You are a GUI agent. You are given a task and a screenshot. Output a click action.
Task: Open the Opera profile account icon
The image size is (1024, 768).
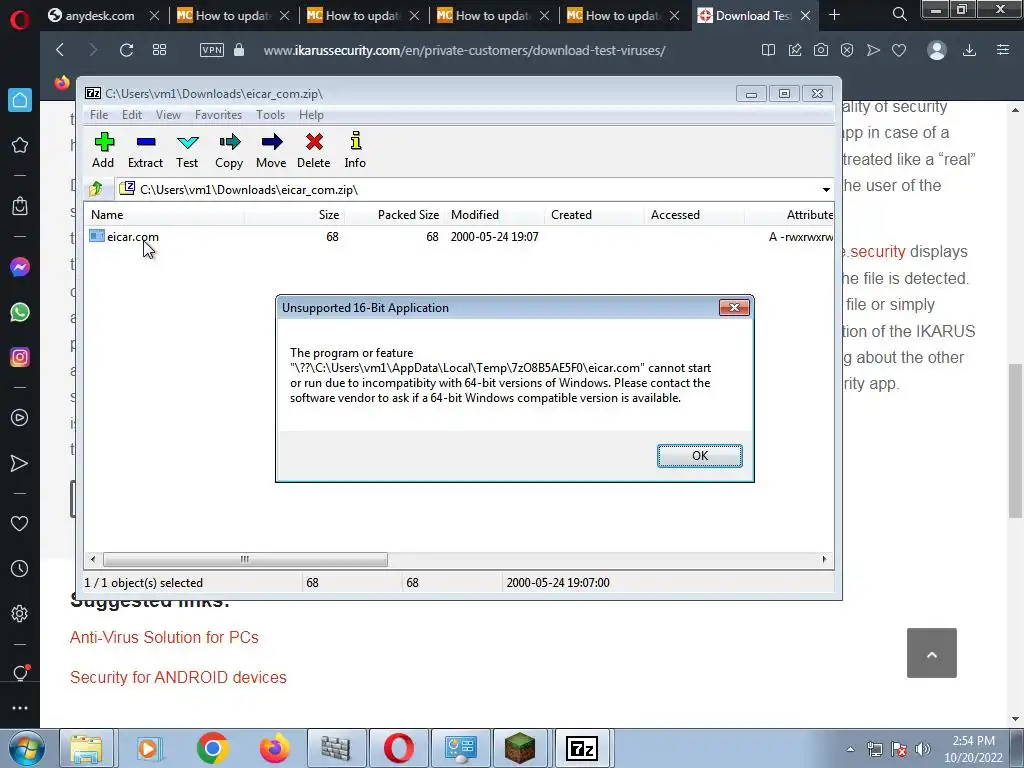[x=936, y=50]
